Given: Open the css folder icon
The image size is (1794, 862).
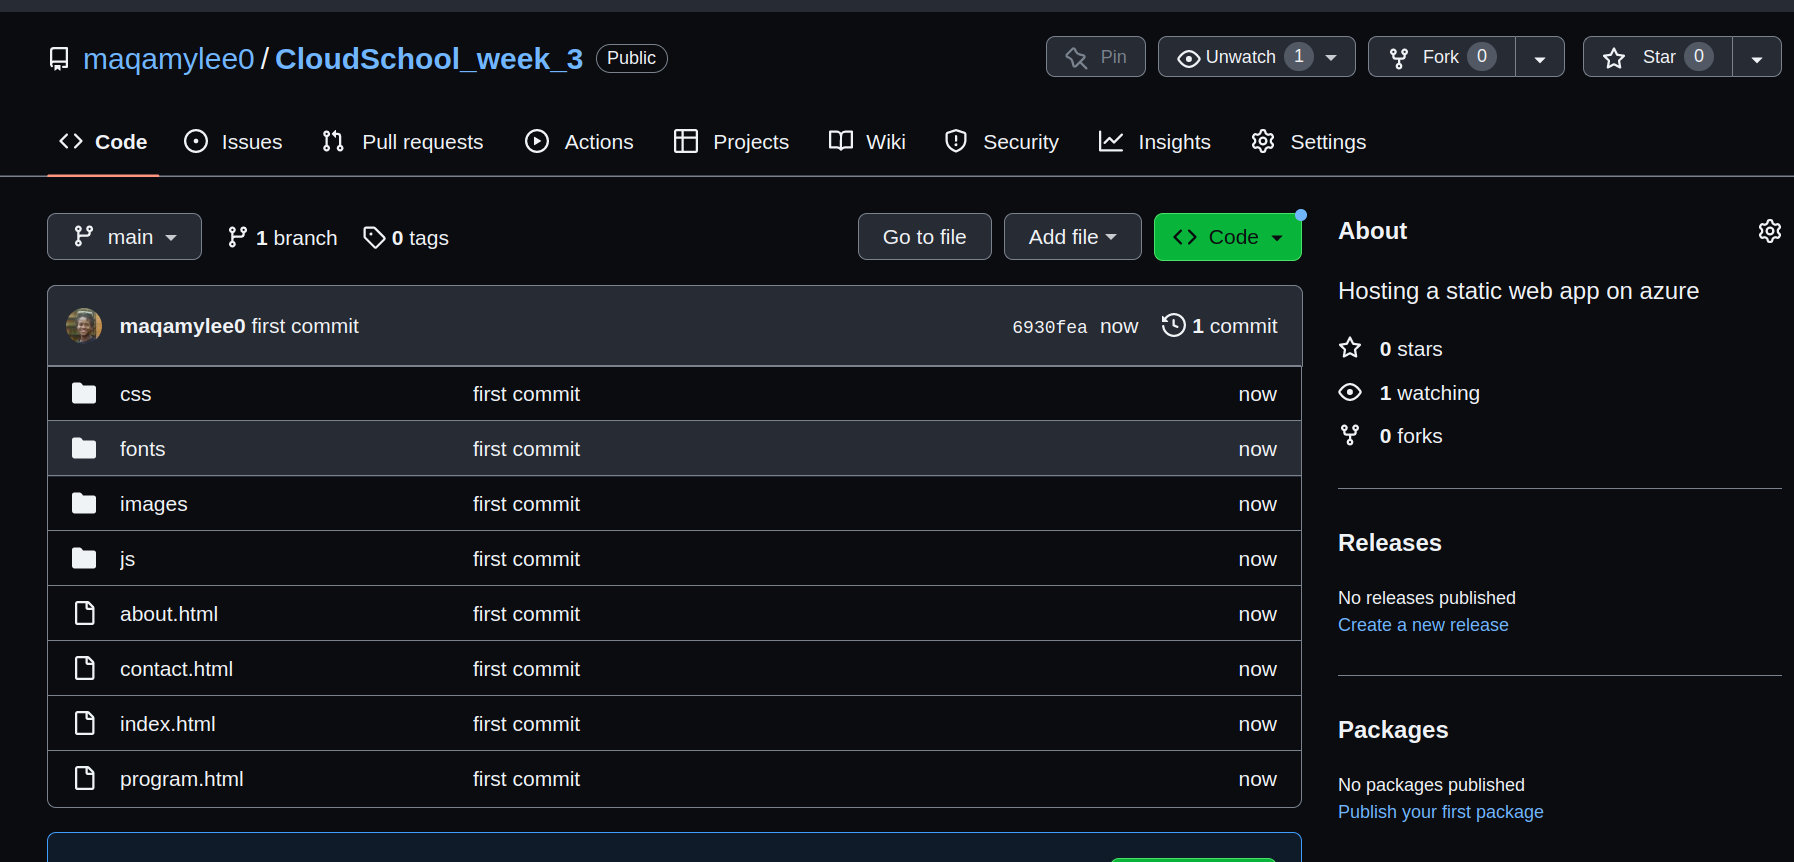Looking at the screenshot, I should (x=84, y=394).
